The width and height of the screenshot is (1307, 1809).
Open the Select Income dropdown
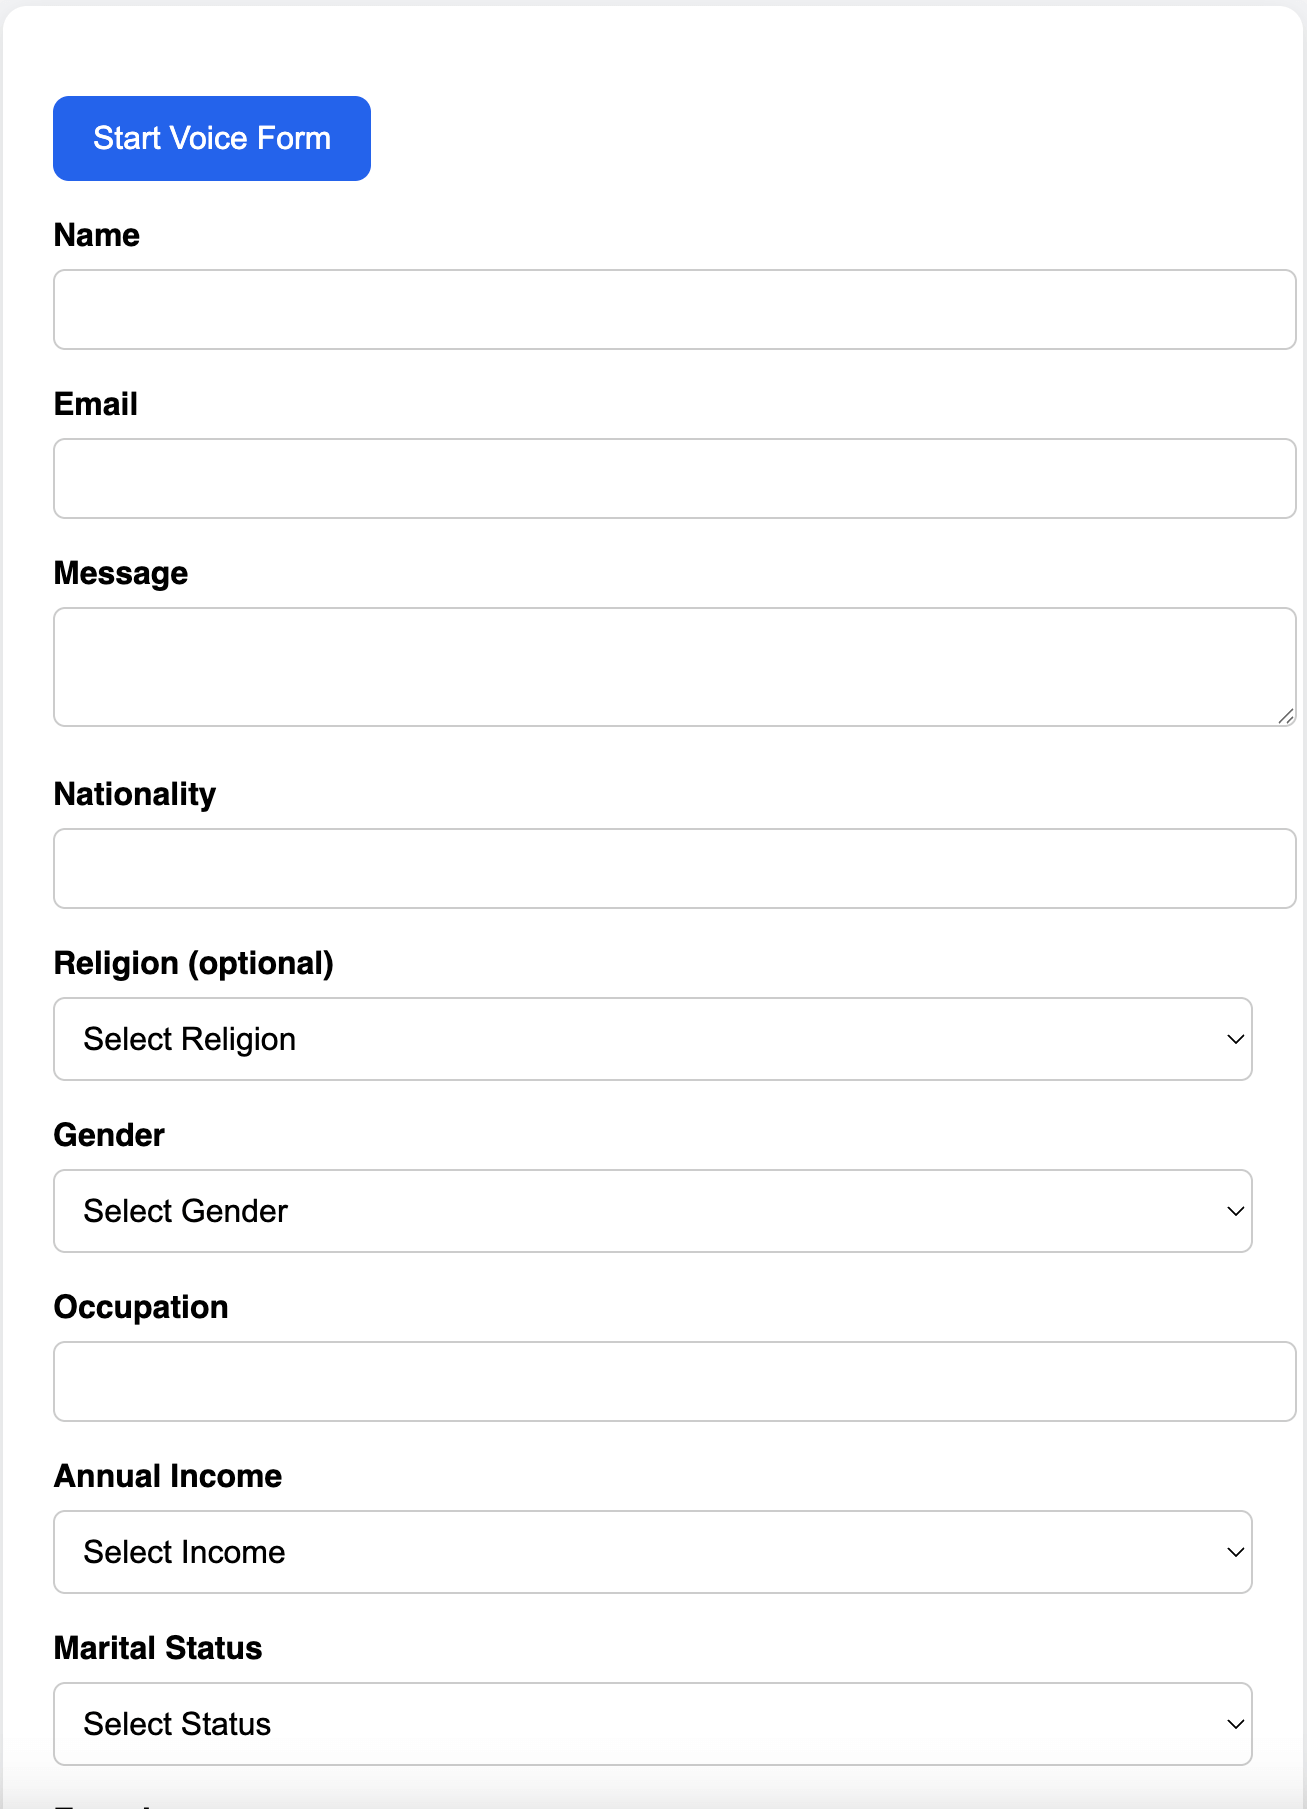tap(652, 1552)
